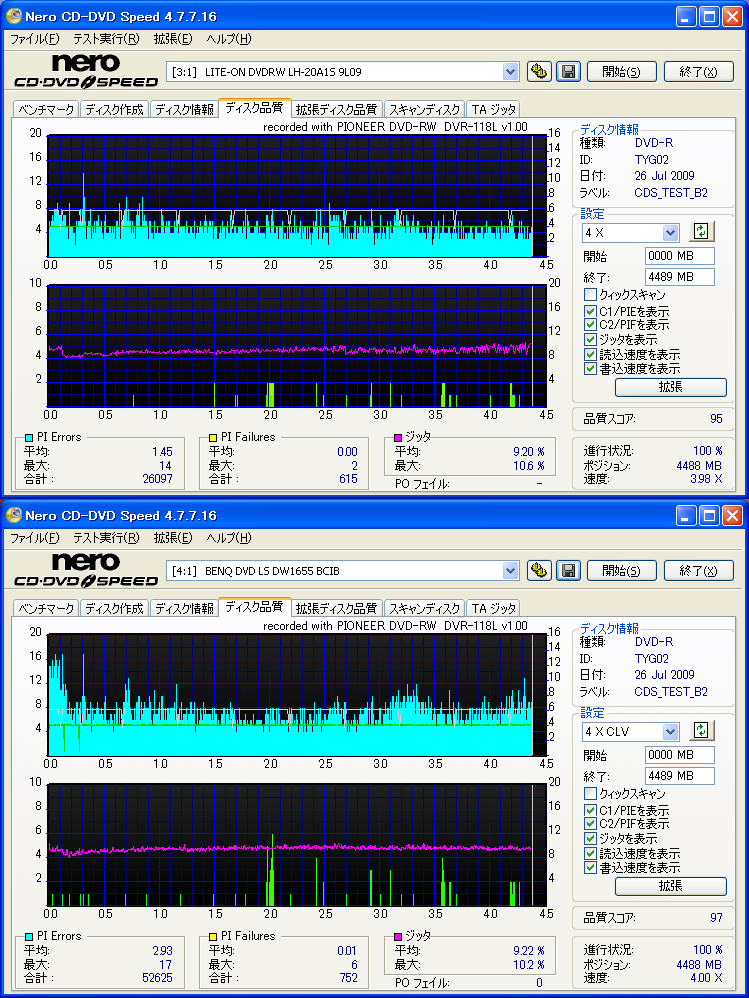Viewport: 749px width, 998px height.
Task: Click 開始 0000 MB field in top window
Action: click(680, 256)
